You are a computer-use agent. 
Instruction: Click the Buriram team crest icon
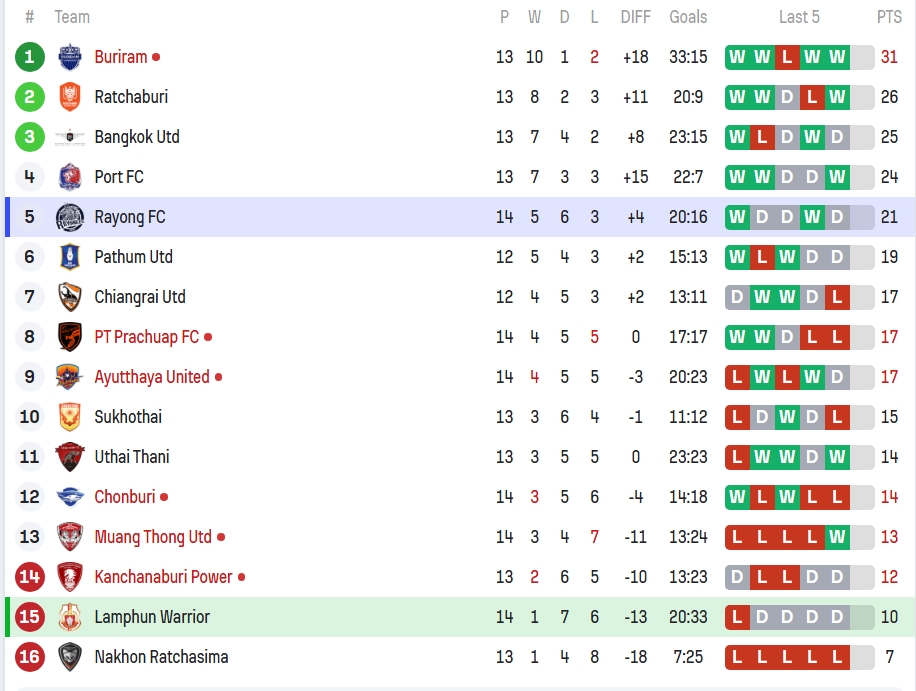point(70,57)
